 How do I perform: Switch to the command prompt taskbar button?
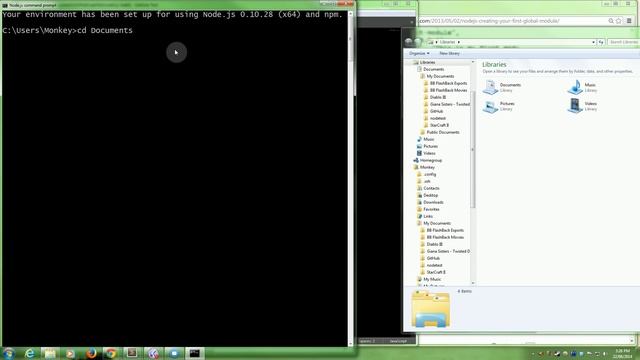point(195,353)
